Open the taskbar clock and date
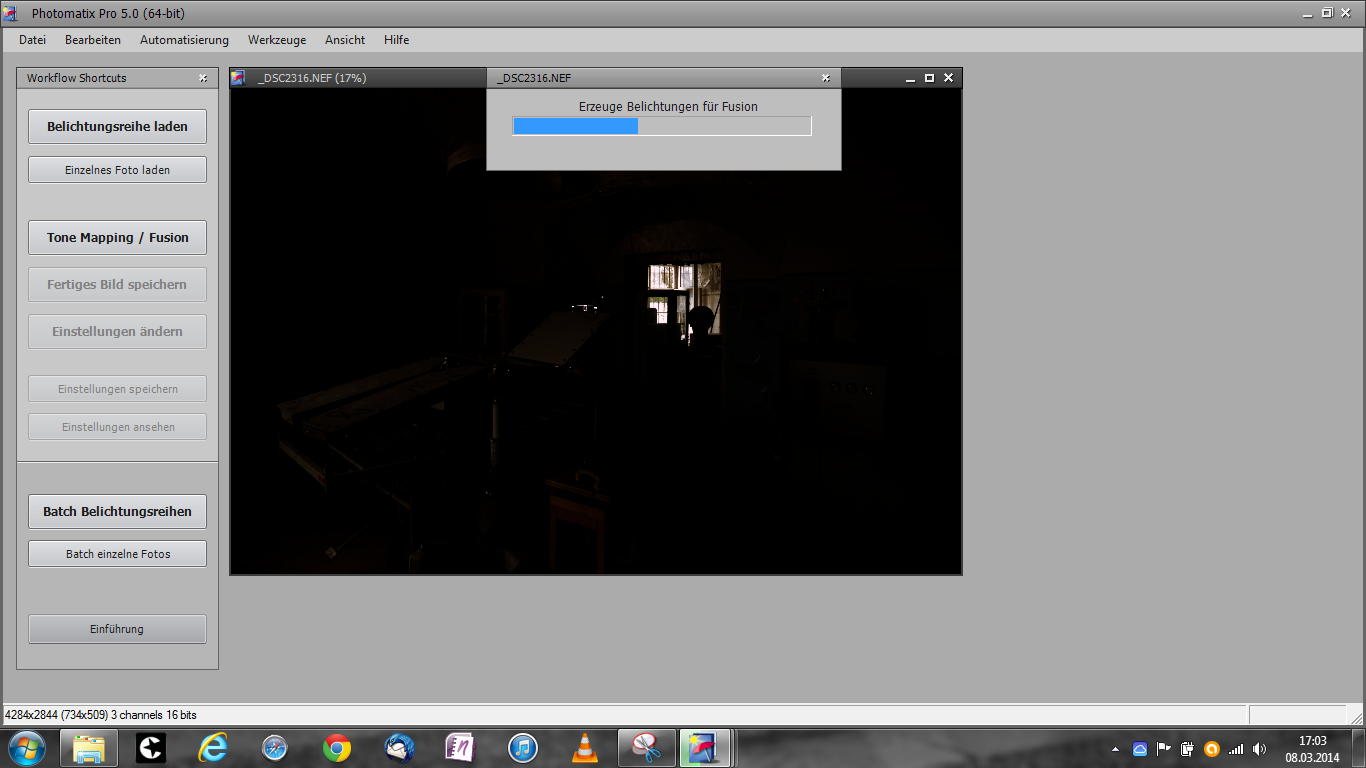This screenshot has width=1366, height=768. [1312, 749]
